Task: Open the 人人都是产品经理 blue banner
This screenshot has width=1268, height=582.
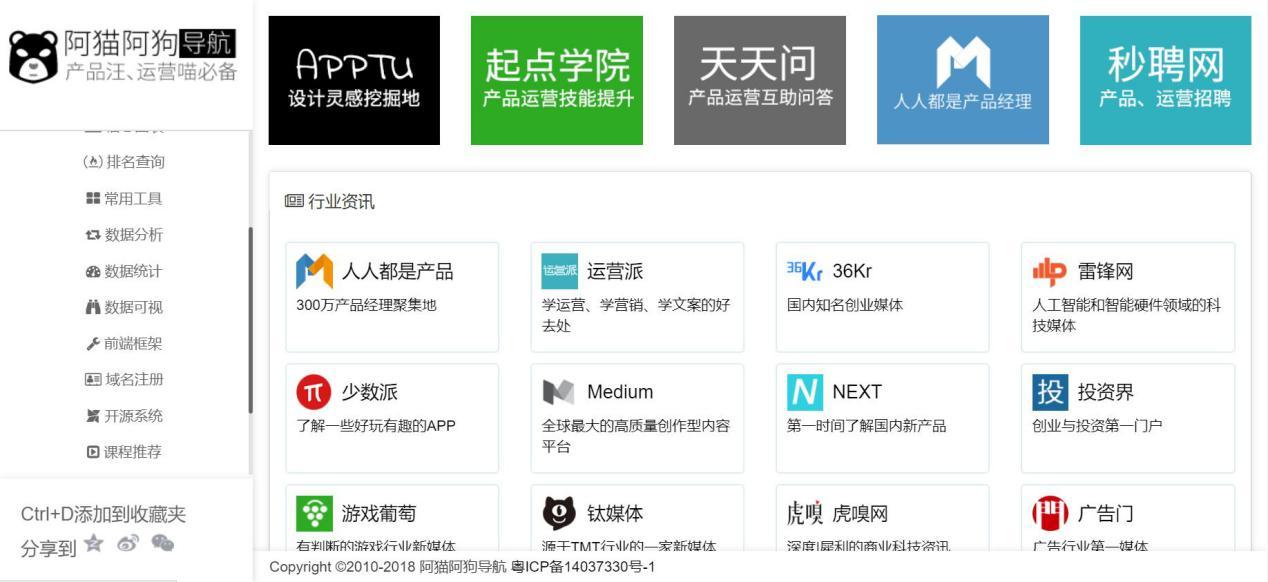Action: coord(963,80)
